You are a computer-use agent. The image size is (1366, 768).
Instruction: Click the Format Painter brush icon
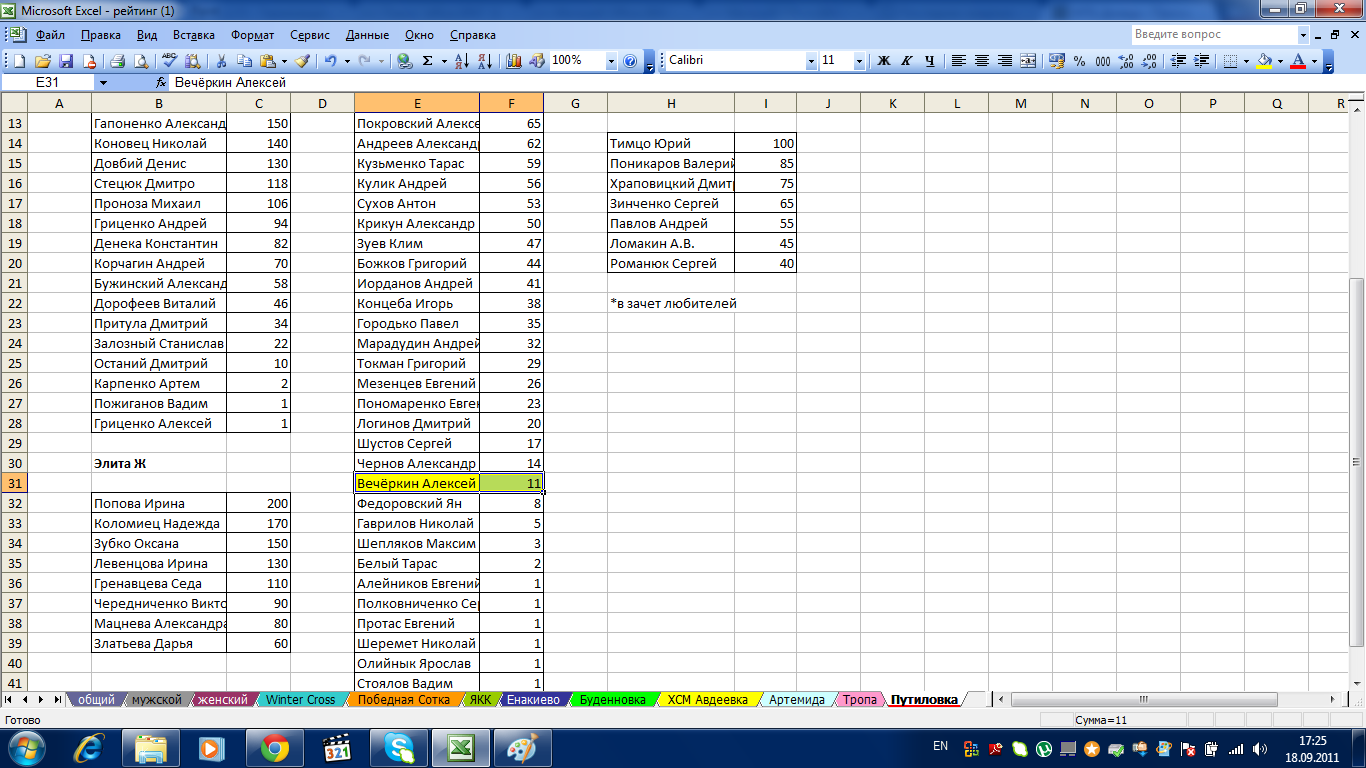[302, 61]
